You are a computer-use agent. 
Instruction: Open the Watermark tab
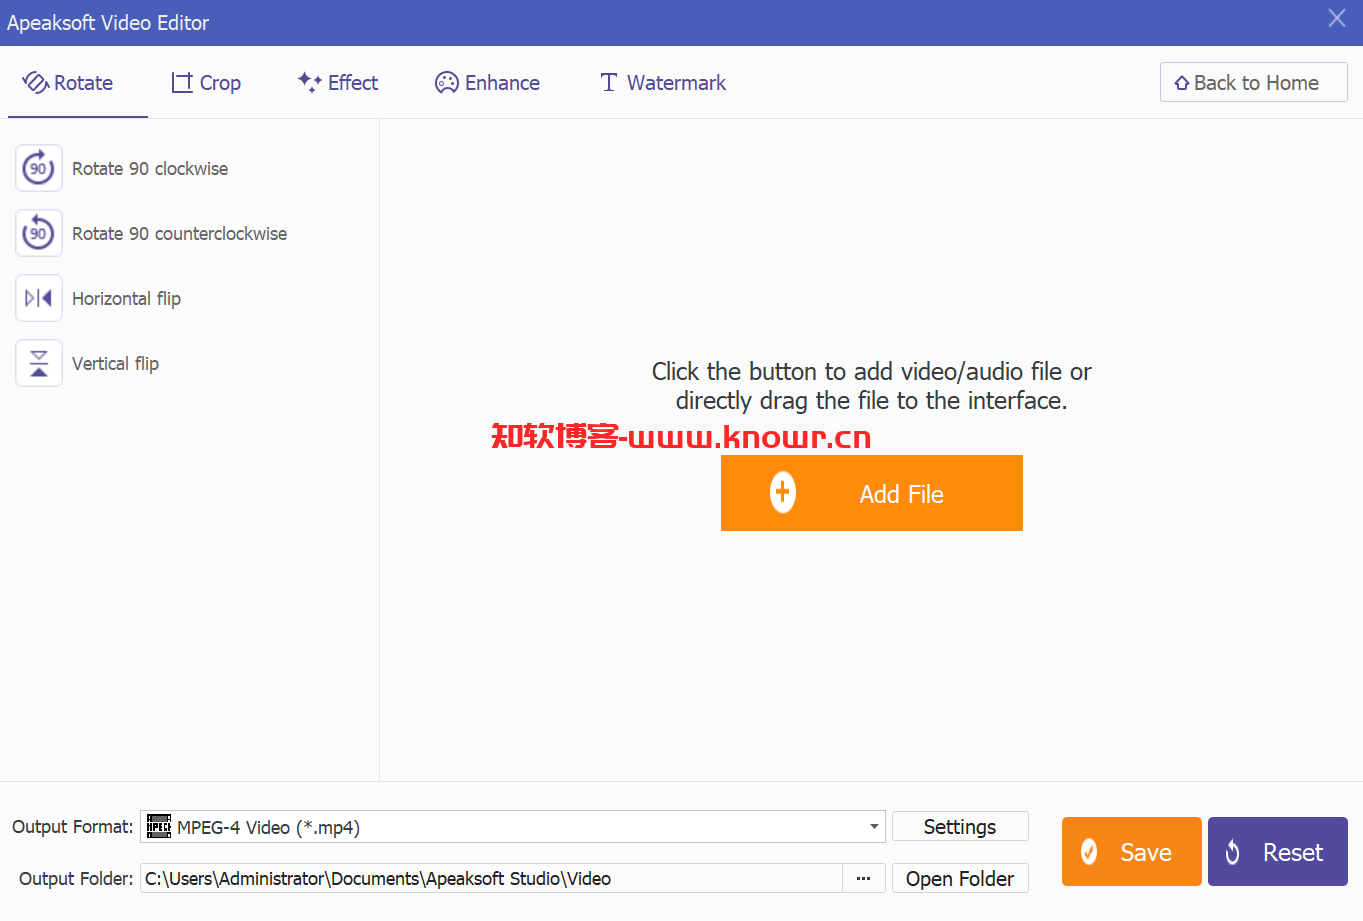pos(663,83)
